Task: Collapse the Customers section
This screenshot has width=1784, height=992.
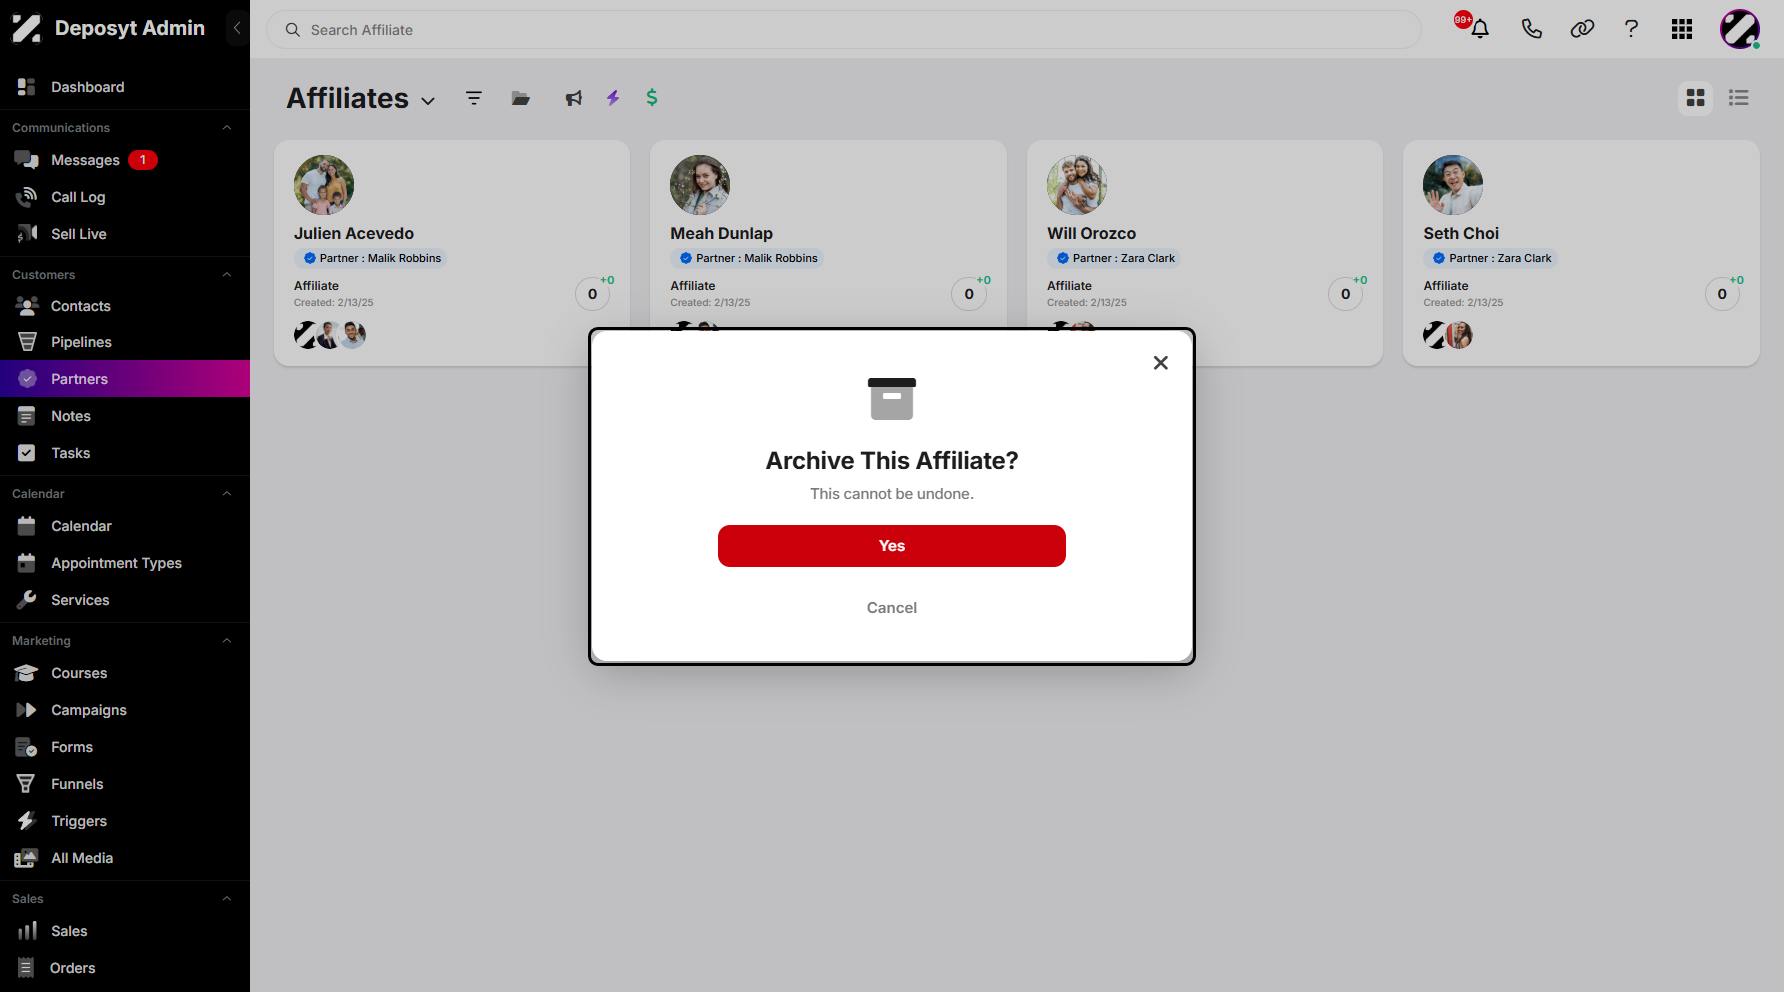Action: click(x=227, y=275)
